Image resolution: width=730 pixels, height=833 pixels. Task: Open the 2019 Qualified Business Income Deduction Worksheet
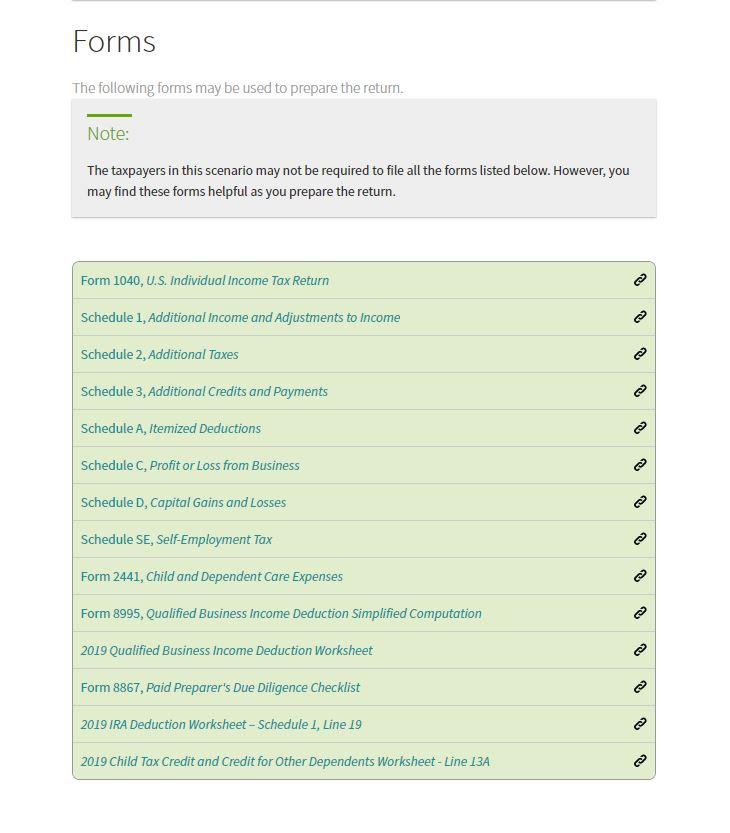(226, 650)
